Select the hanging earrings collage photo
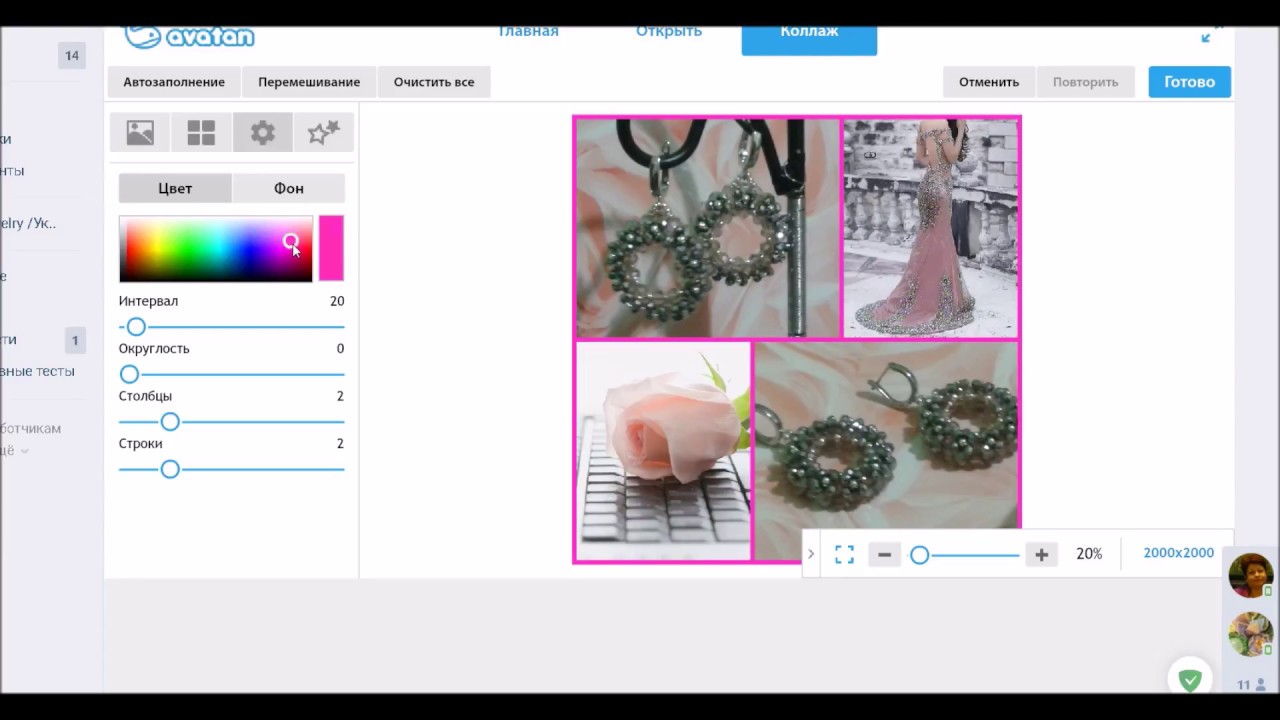The image size is (1280, 720). (x=708, y=228)
